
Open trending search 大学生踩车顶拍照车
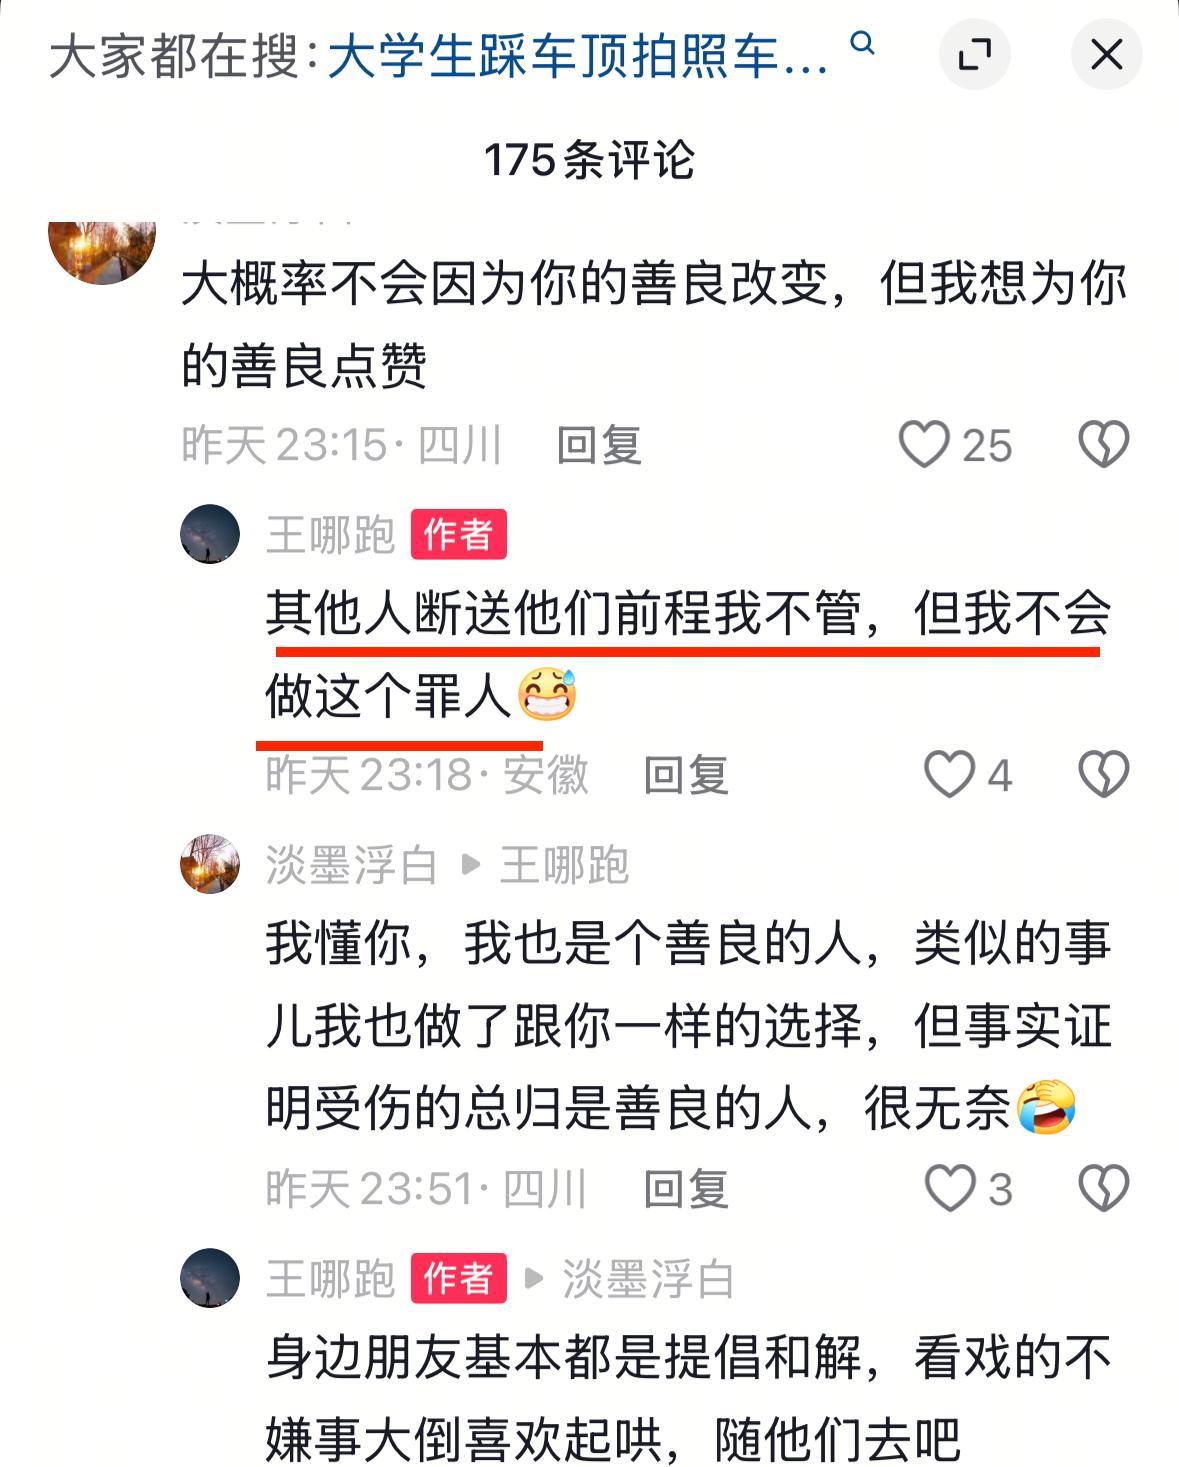click(x=577, y=57)
